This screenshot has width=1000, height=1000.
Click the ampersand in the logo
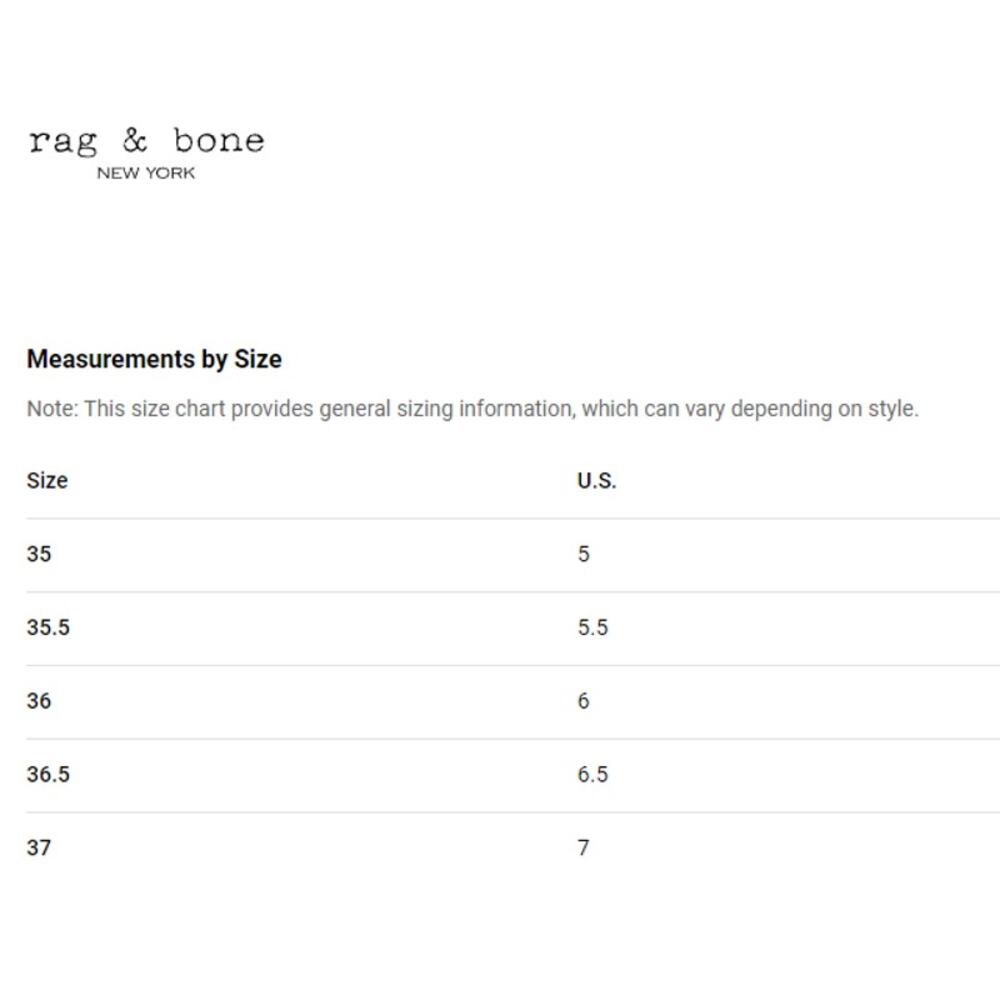point(135,140)
